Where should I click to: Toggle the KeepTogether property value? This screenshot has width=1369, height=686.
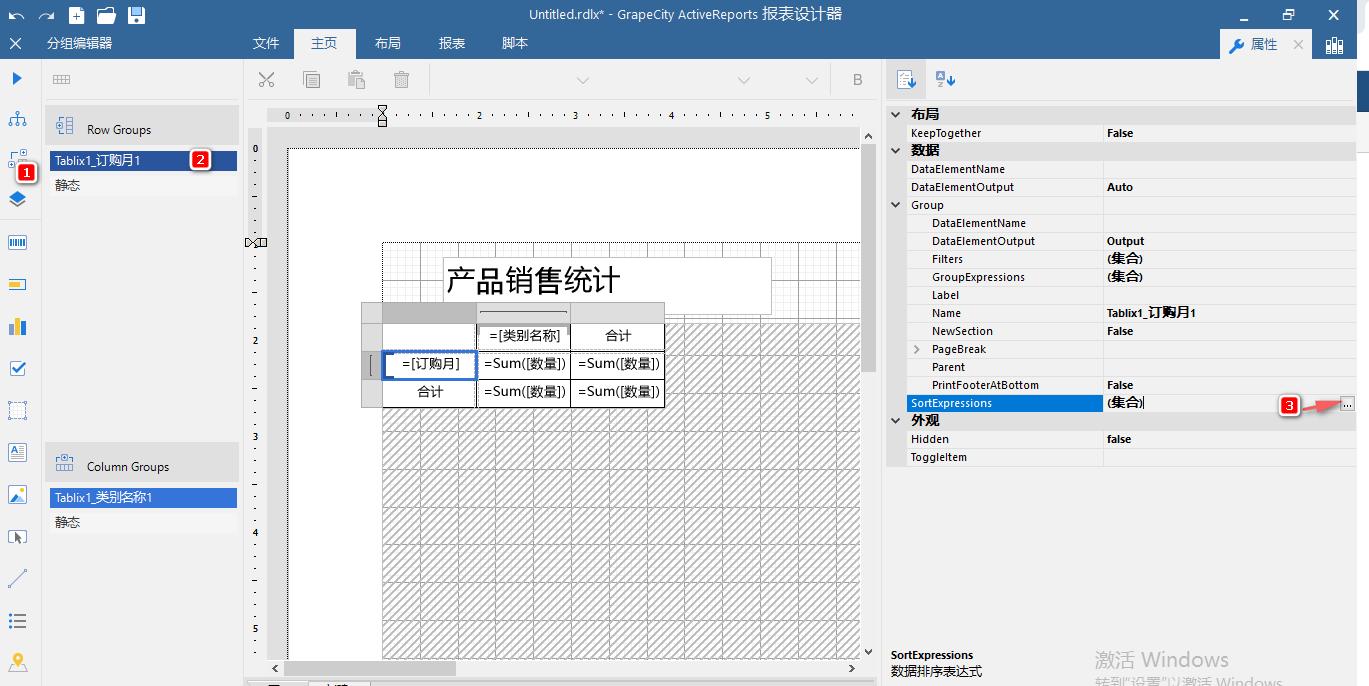point(1120,132)
